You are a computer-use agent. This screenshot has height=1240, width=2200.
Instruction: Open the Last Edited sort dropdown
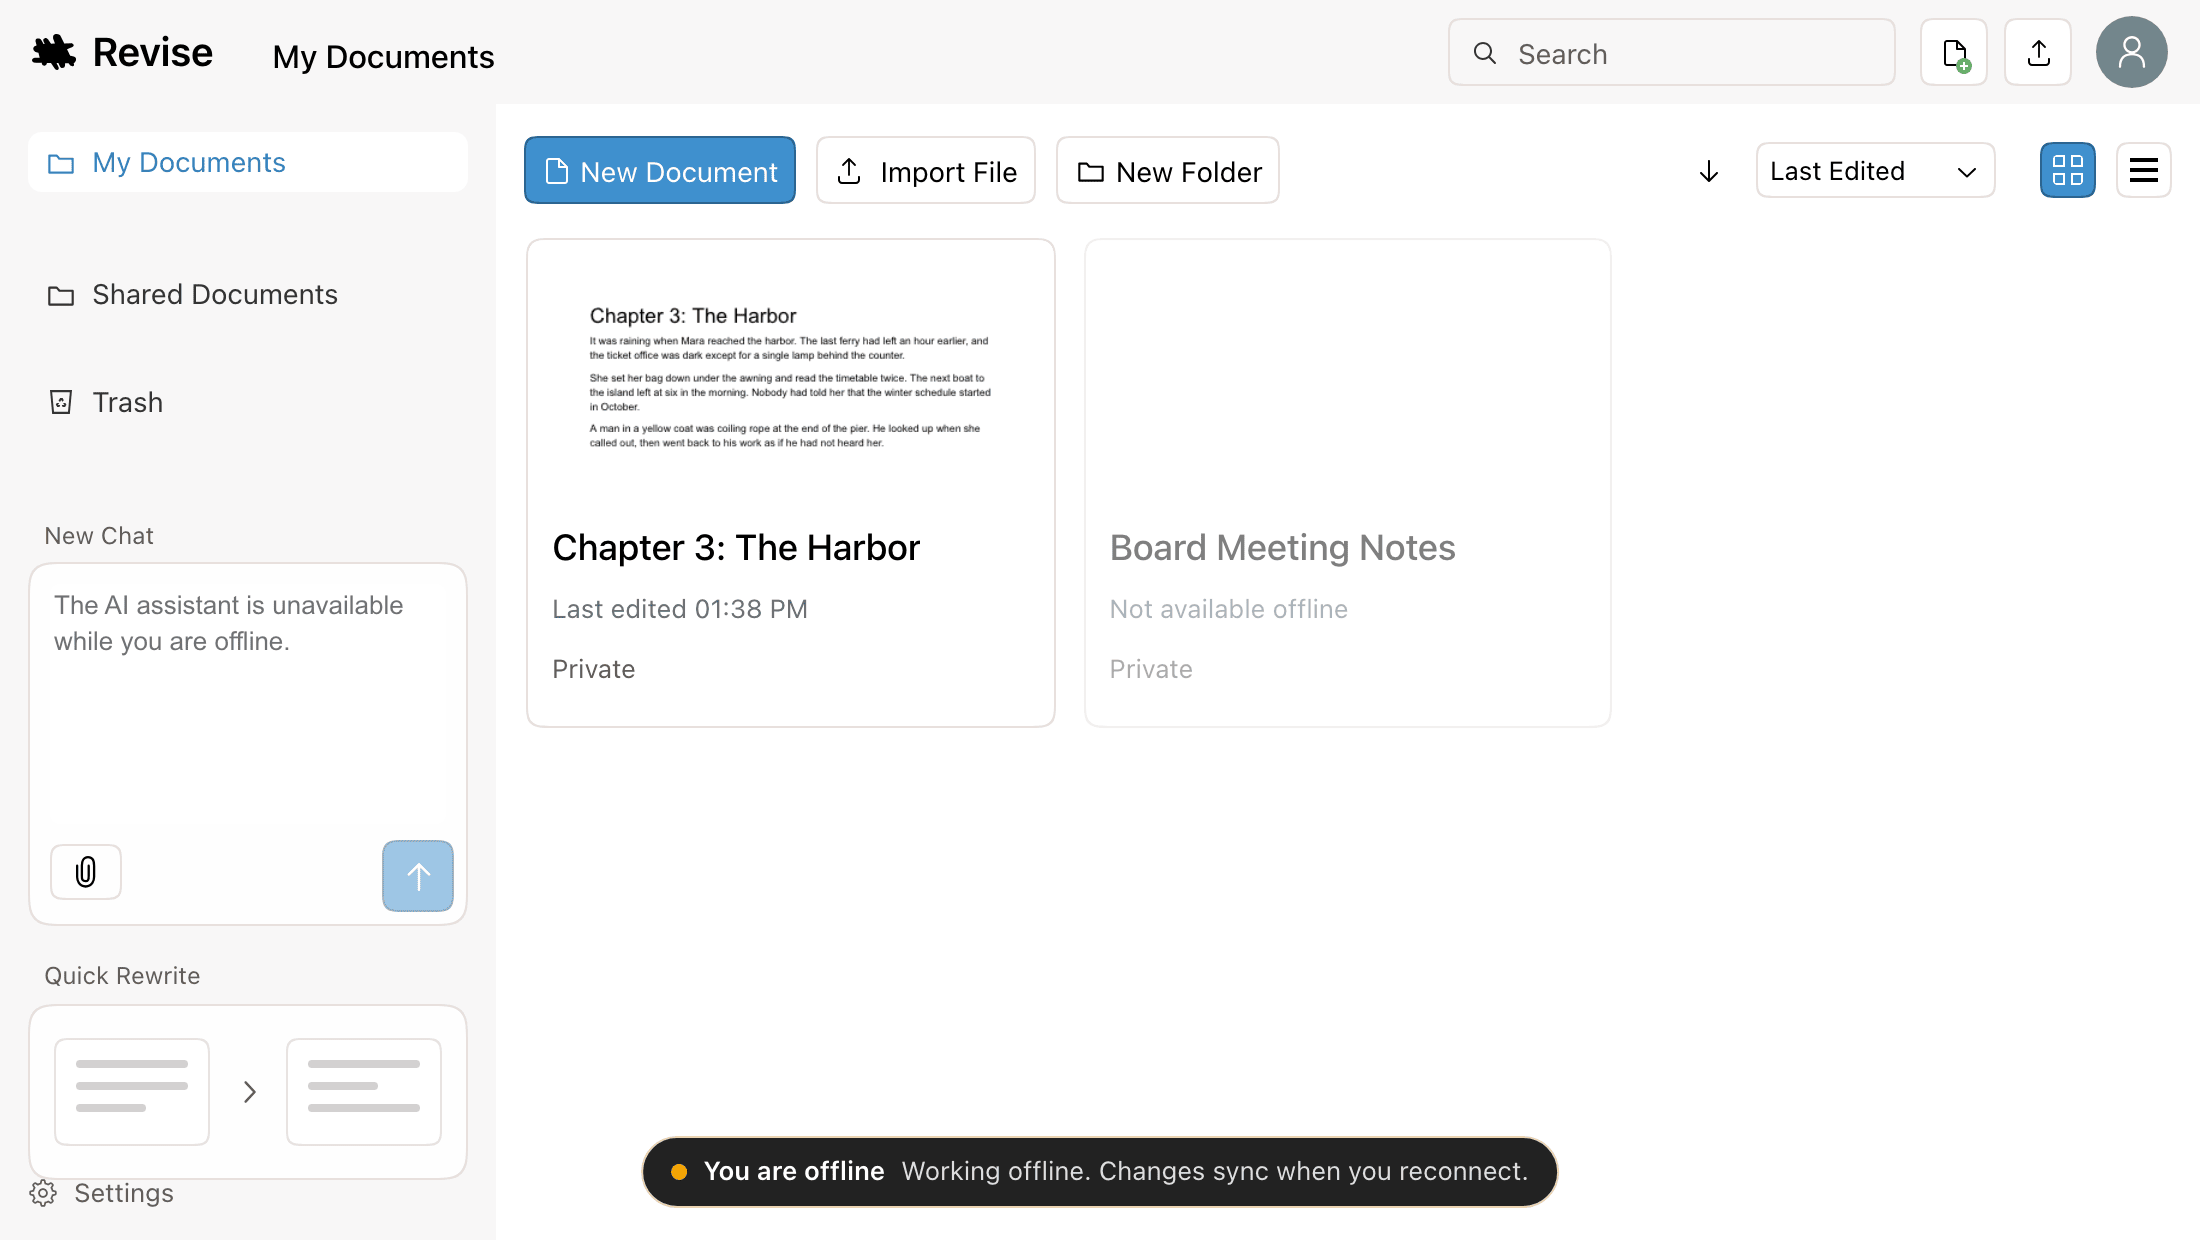coord(1876,171)
